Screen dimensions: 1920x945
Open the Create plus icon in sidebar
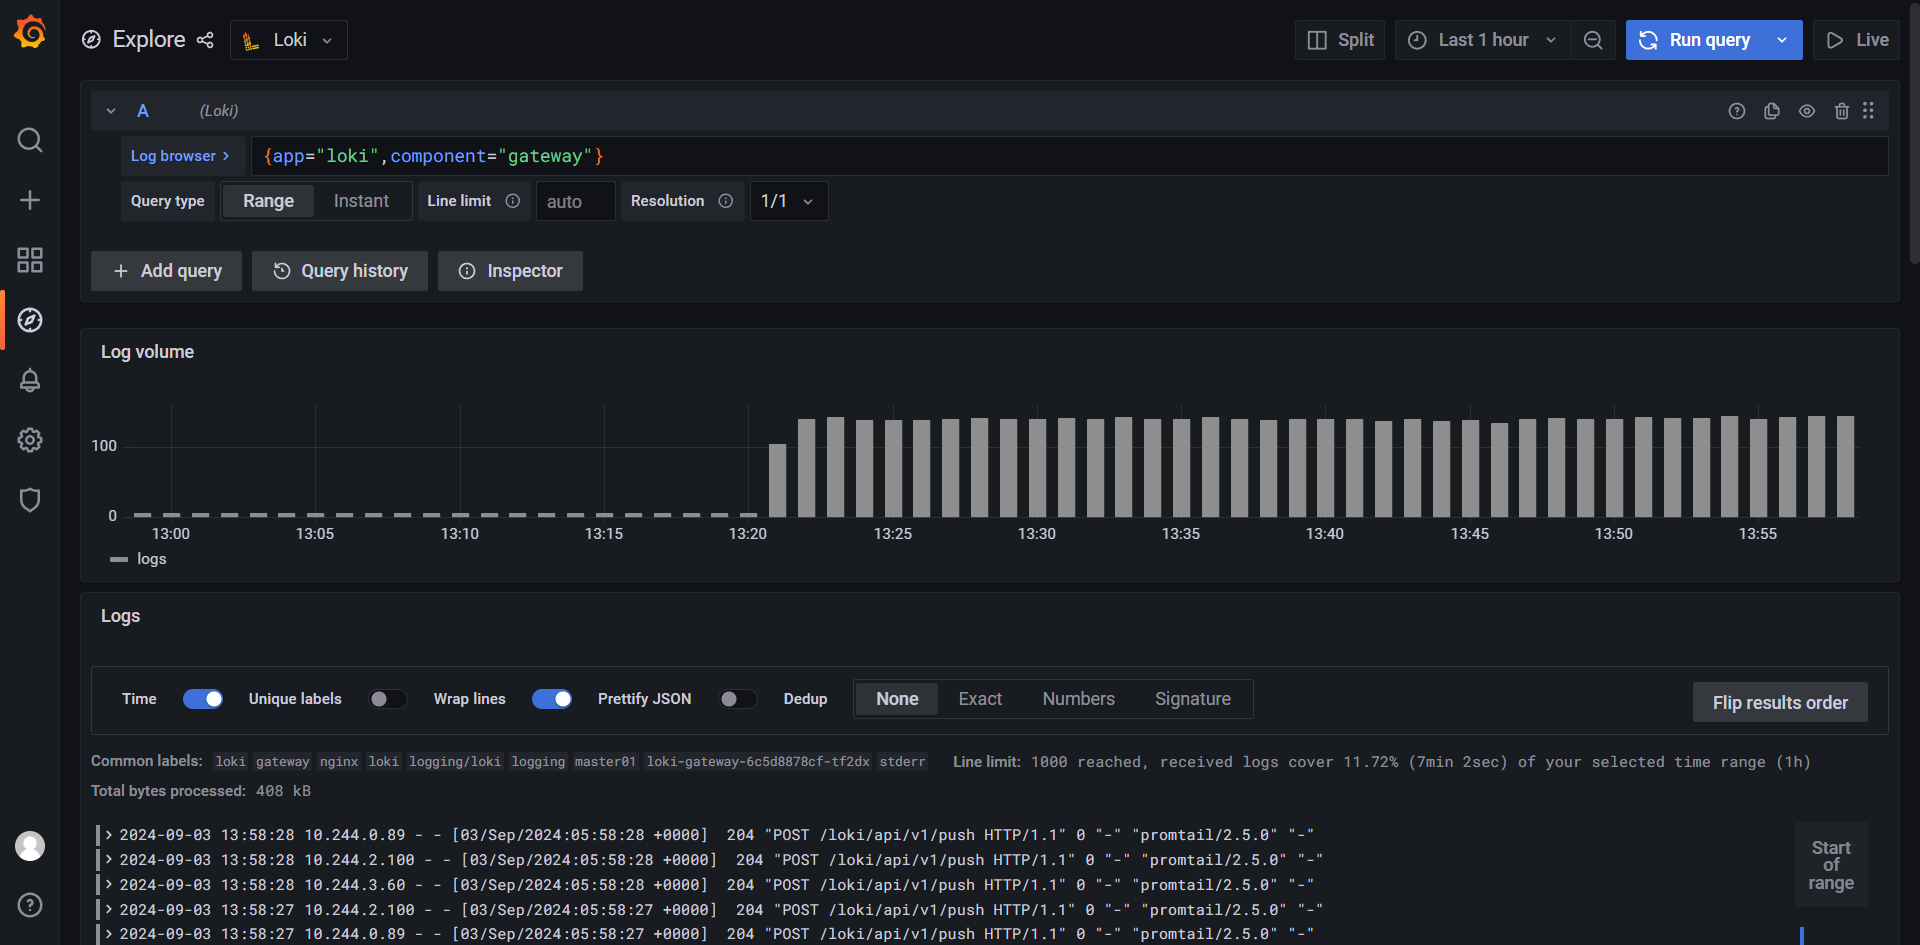pyautogui.click(x=30, y=200)
